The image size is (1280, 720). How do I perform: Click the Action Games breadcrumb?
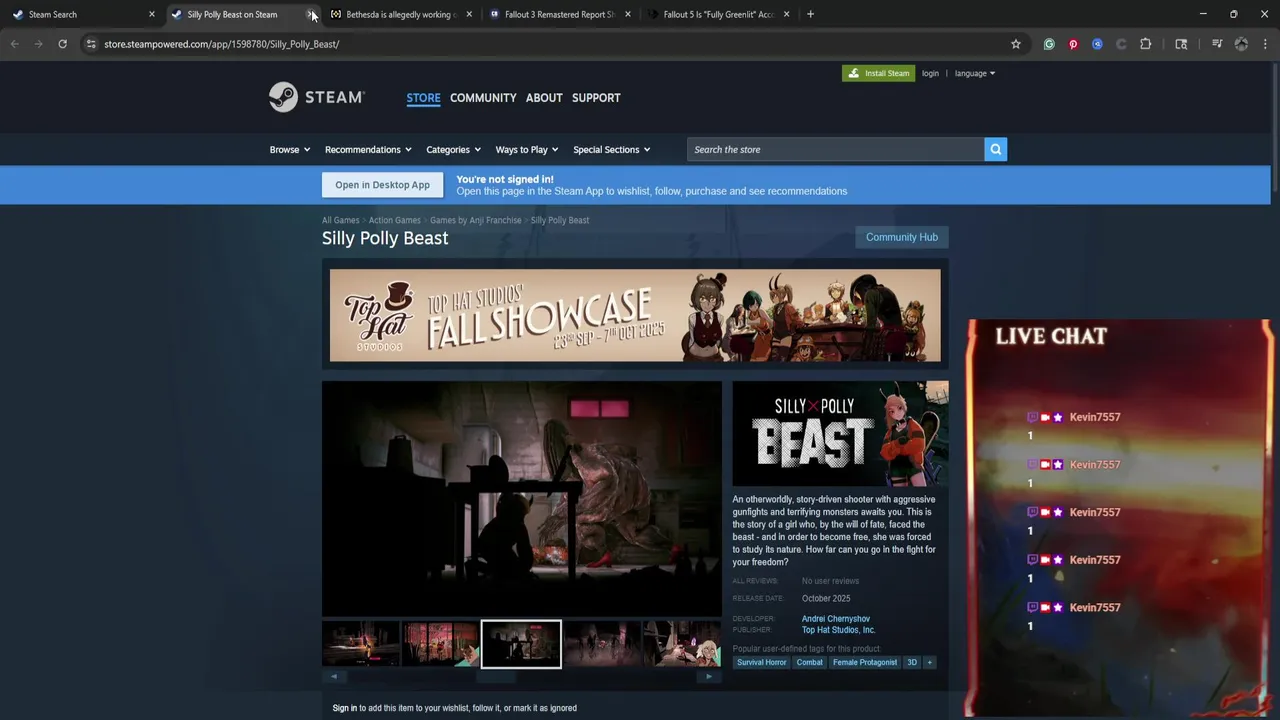click(394, 220)
